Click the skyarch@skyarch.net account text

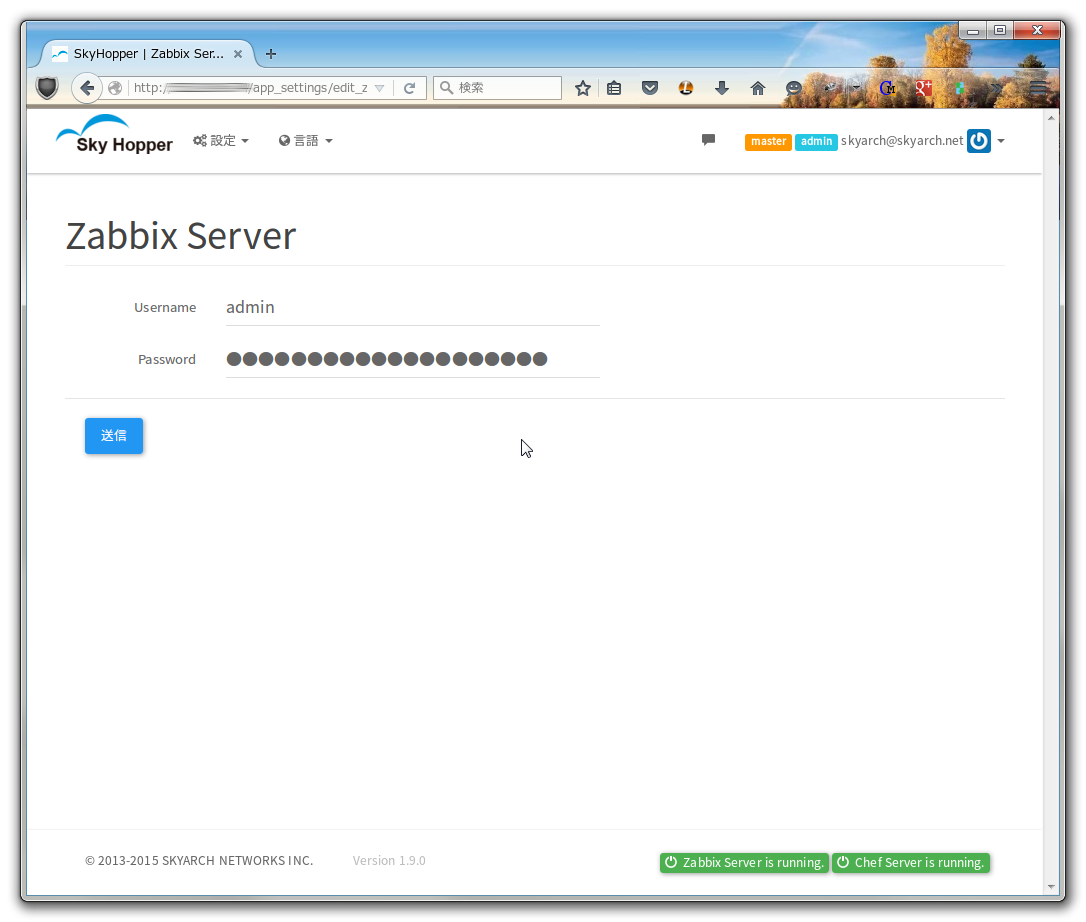[902, 141]
